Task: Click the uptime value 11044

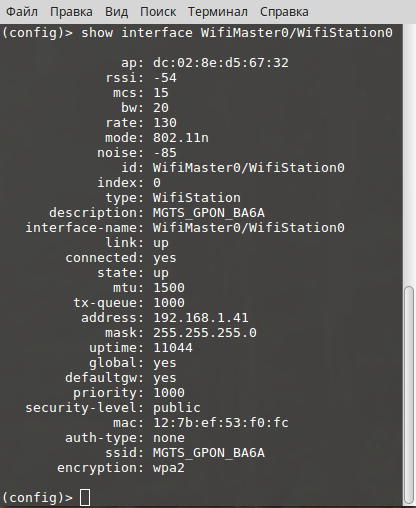Action: [173, 347]
